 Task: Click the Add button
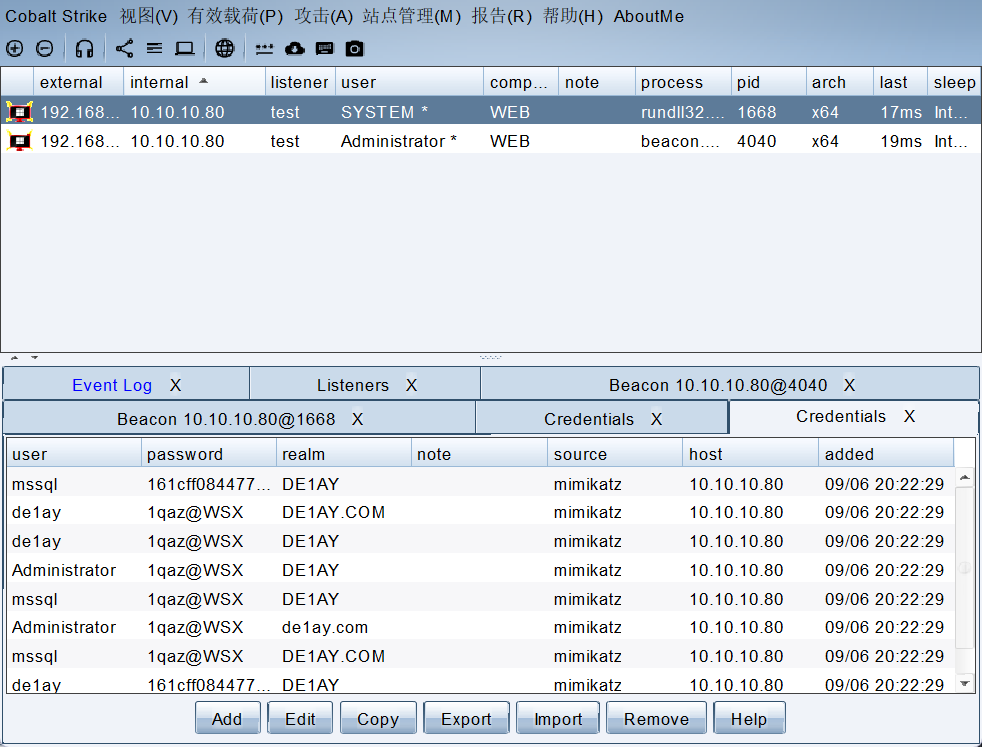(x=227, y=718)
